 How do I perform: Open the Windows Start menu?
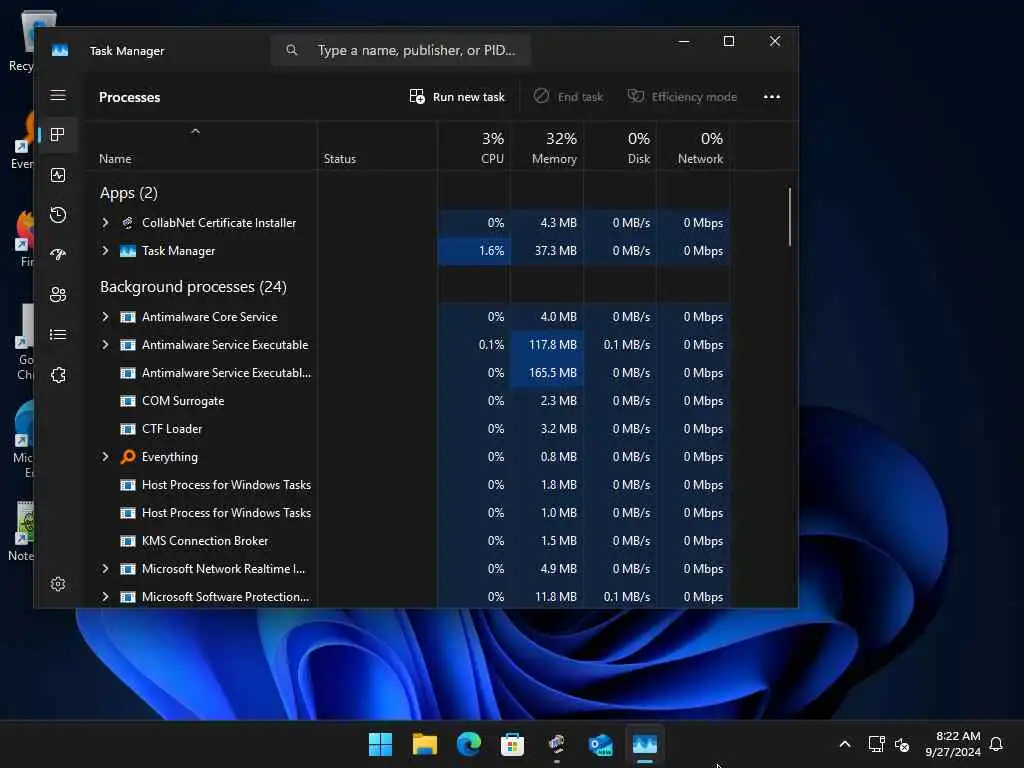pos(380,744)
